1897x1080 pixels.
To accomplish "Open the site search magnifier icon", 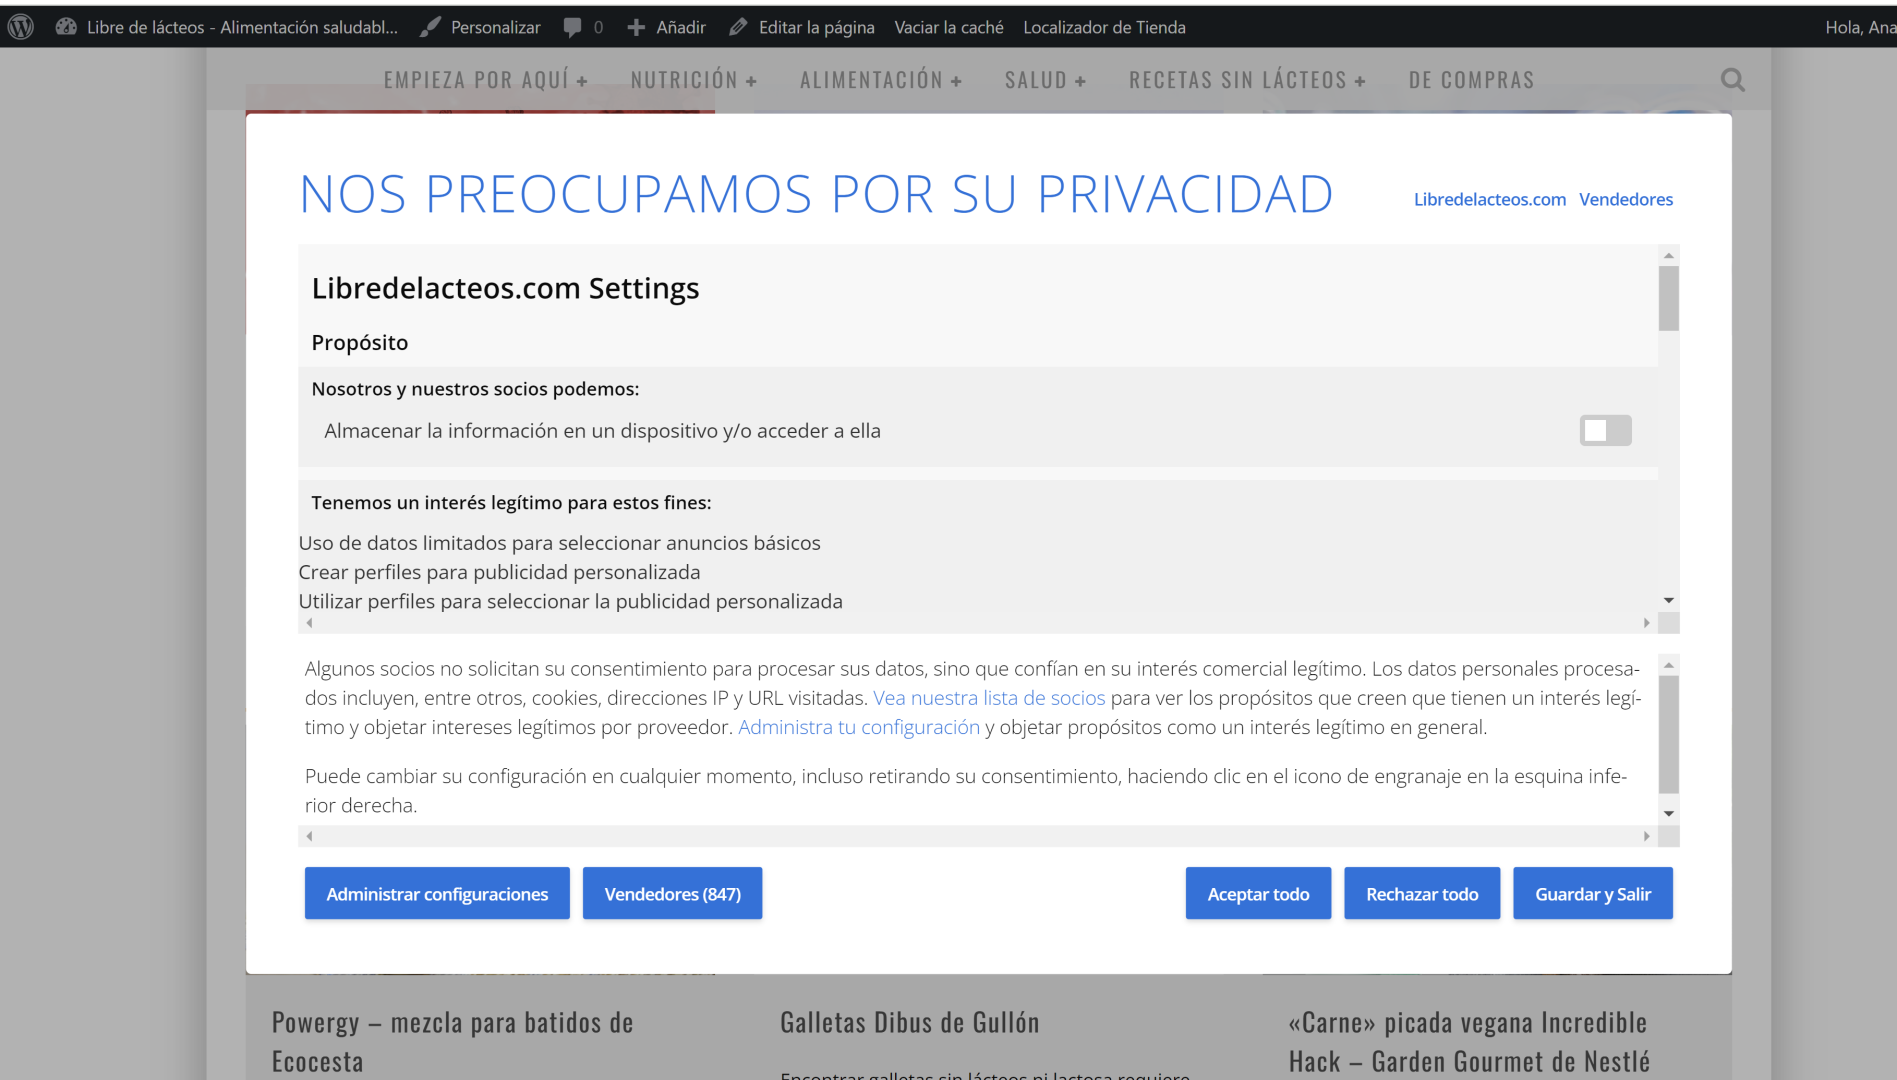I will click(1733, 80).
